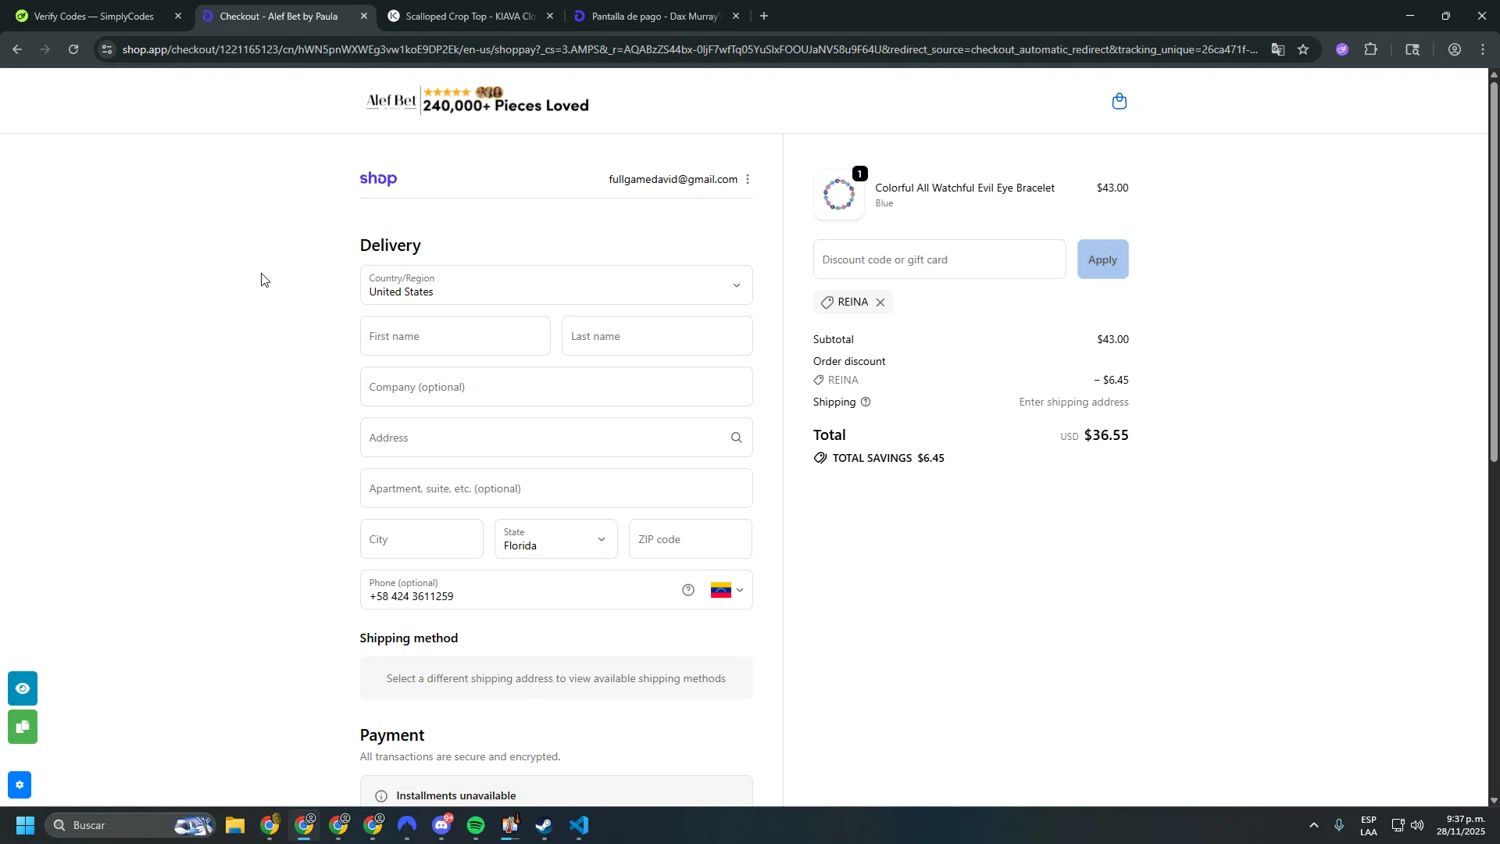Click the Colorful All Watchful Evil Eye Bracelet title
The height and width of the screenshot is (844, 1500).
tap(965, 188)
